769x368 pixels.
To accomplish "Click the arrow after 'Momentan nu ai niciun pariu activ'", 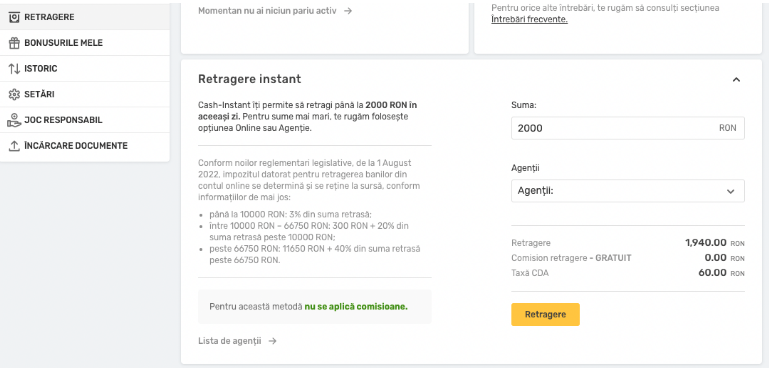I will 348,10.
